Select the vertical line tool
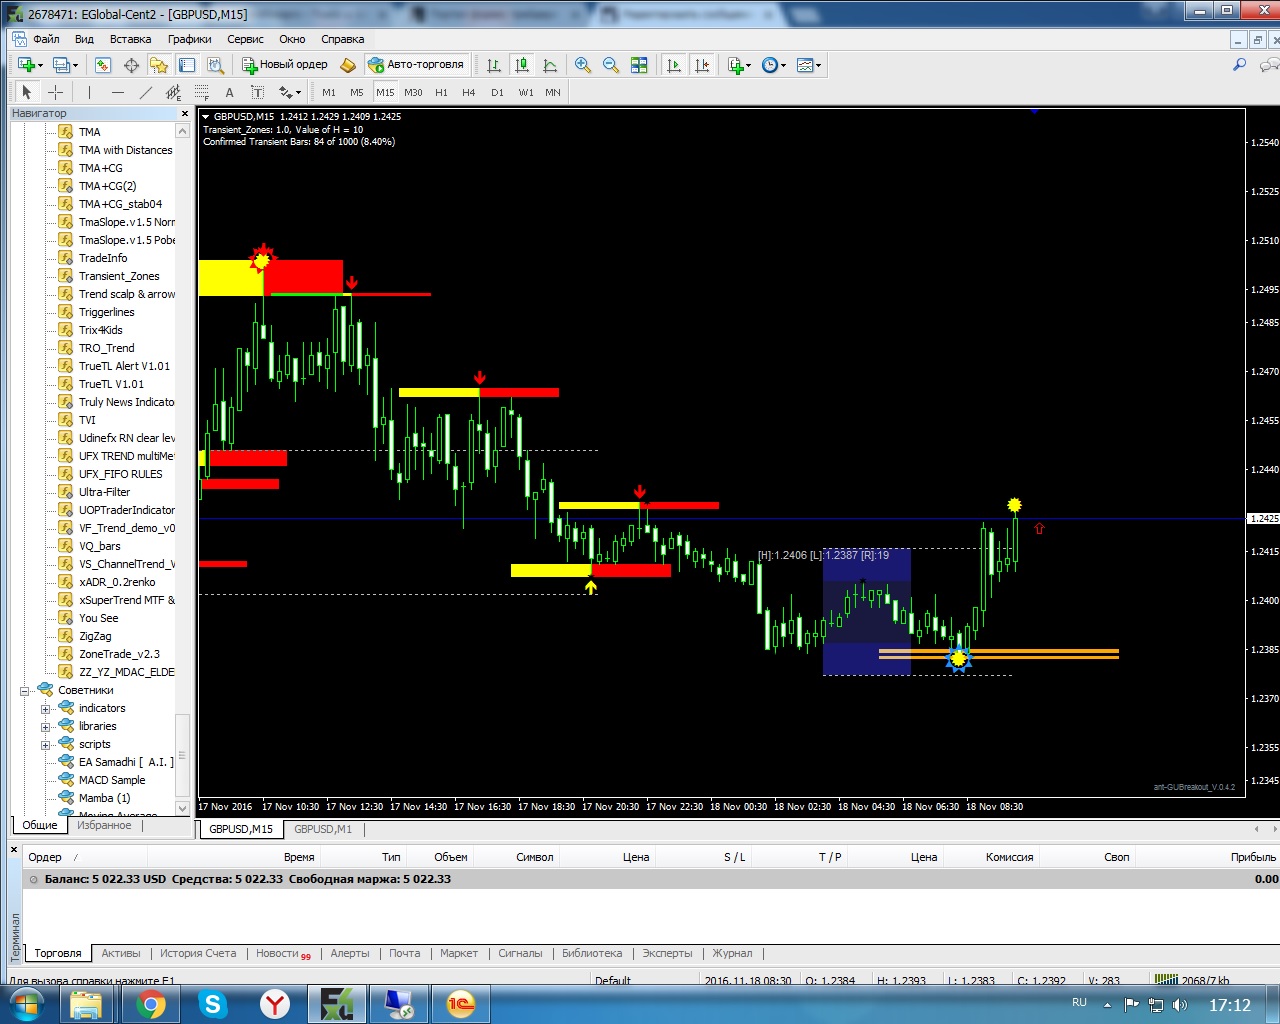1280x1024 pixels. click(89, 92)
